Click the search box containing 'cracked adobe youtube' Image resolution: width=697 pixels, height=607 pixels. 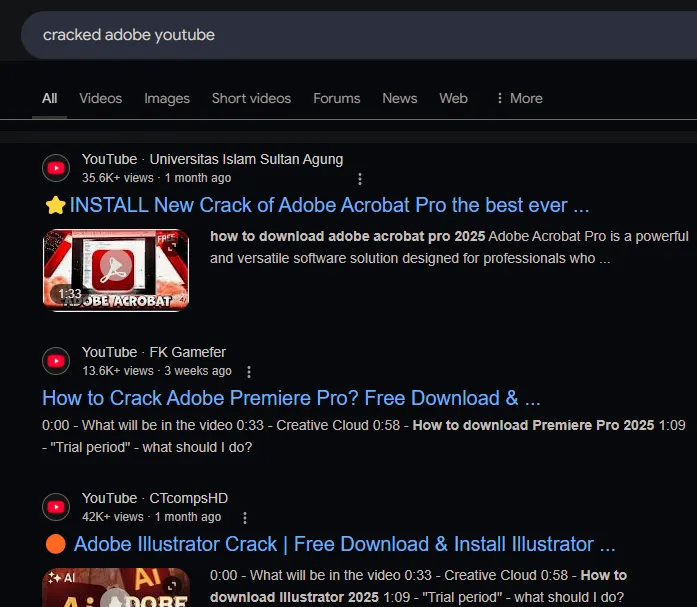(359, 35)
